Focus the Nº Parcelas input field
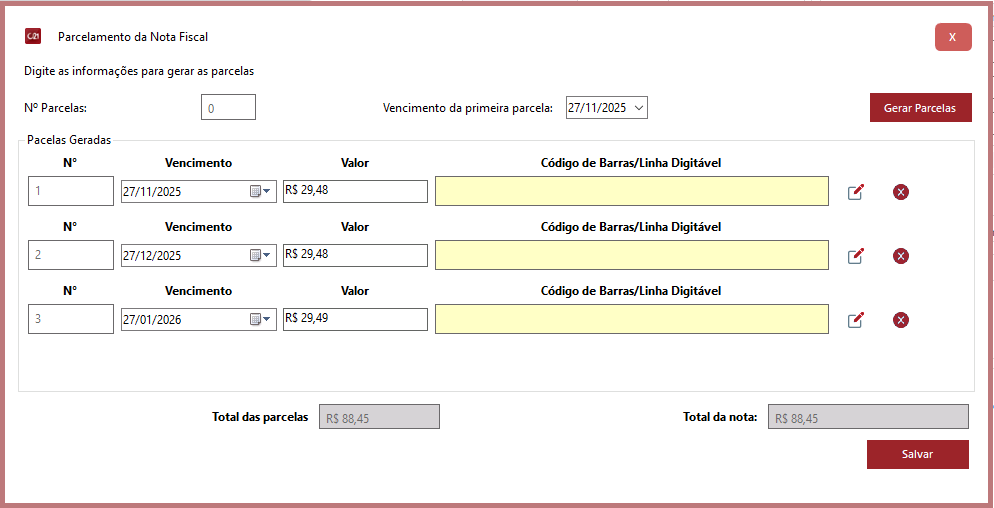This screenshot has width=994, height=508. coord(228,107)
